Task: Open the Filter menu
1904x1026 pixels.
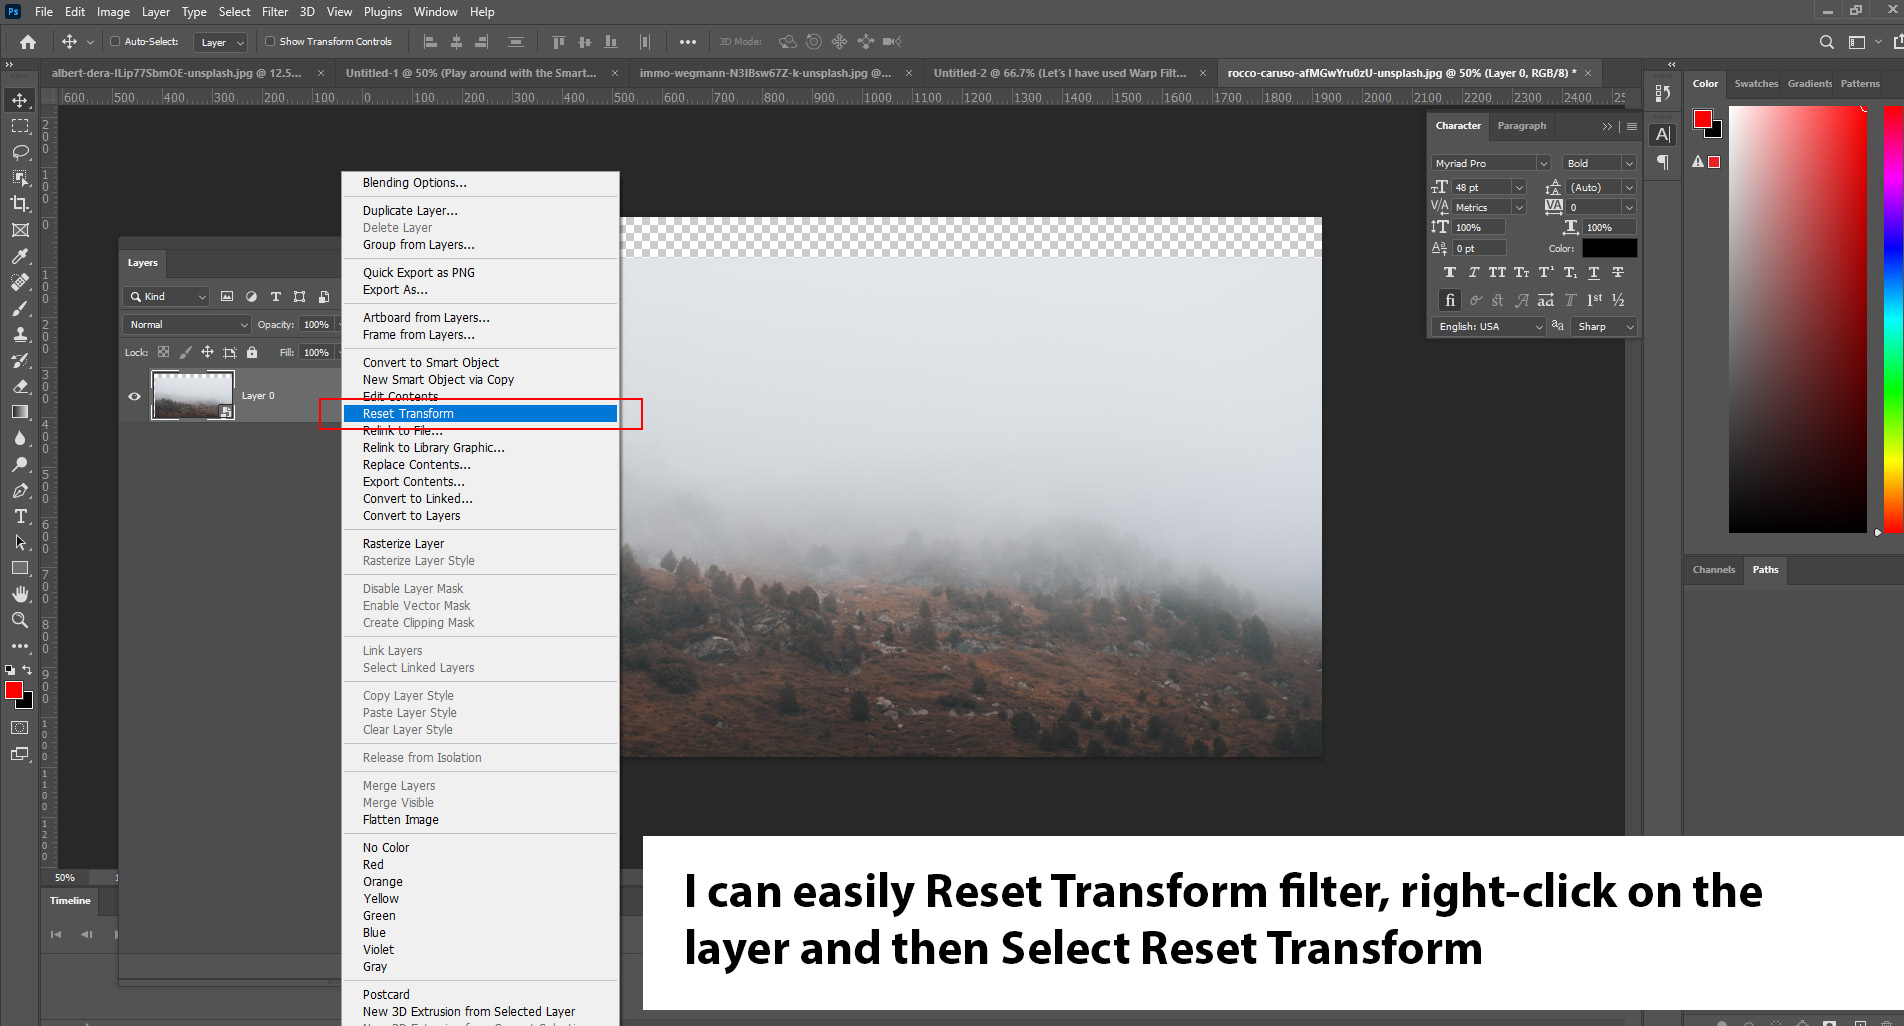Action: click(x=275, y=12)
